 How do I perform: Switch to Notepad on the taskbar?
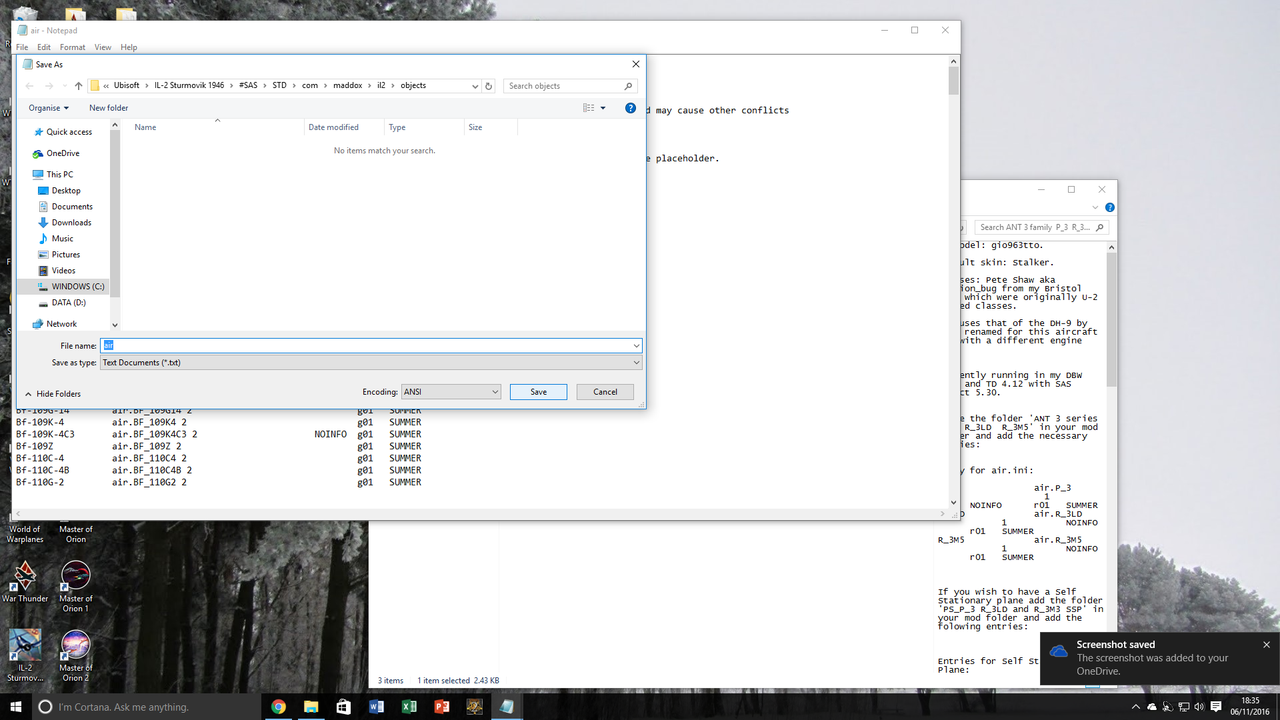pyautogui.click(x=507, y=707)
